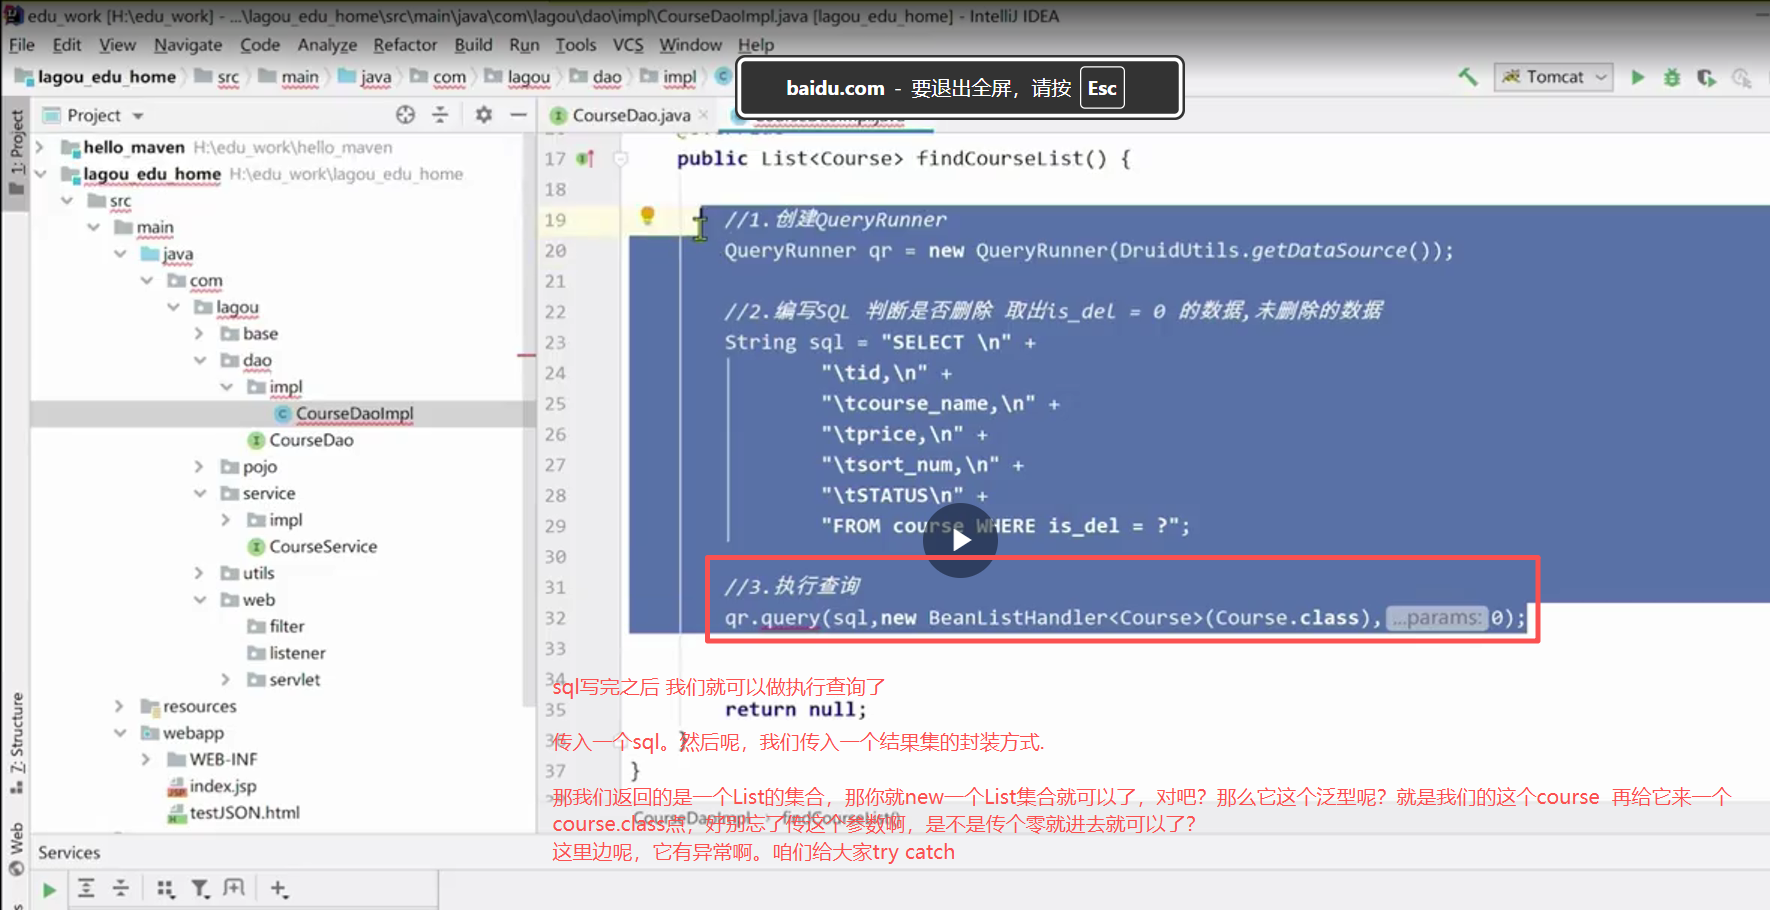Expand the pojo package
This screenshot has width=1770, height=910.
(x=199, y=467)
